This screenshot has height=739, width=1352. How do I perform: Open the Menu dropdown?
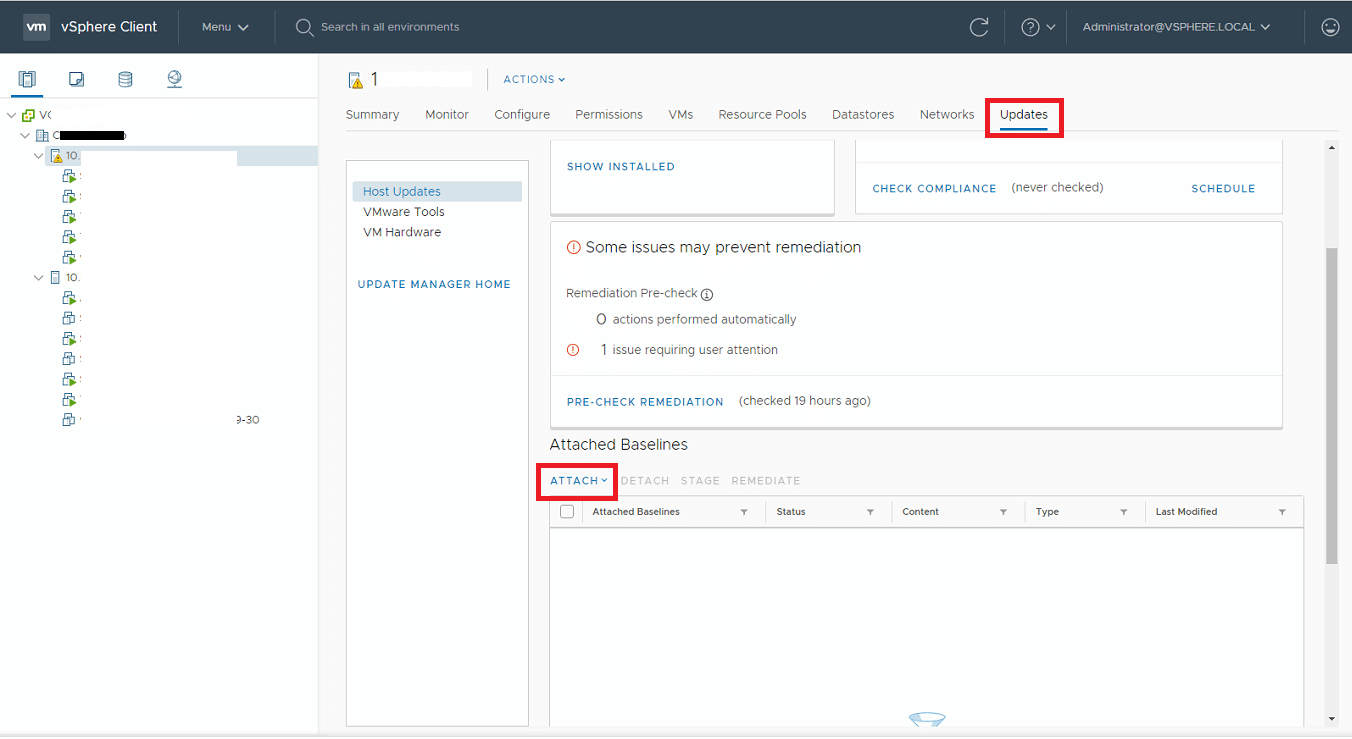(225, 27)
